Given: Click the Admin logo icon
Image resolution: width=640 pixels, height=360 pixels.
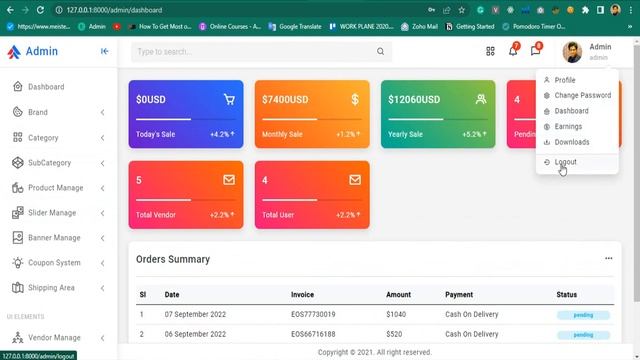Looking at the screenshot, I should pyautogui.click(x=13, y=52).
